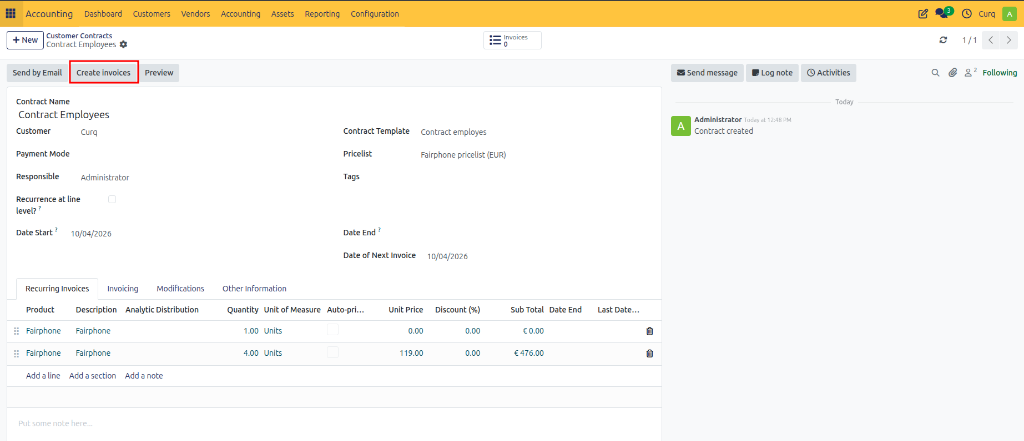Image resolution: width=1024 pixels, height=441 pixels.
Task: Open the Curq company switcher in top bar
Action: point(986,14)
